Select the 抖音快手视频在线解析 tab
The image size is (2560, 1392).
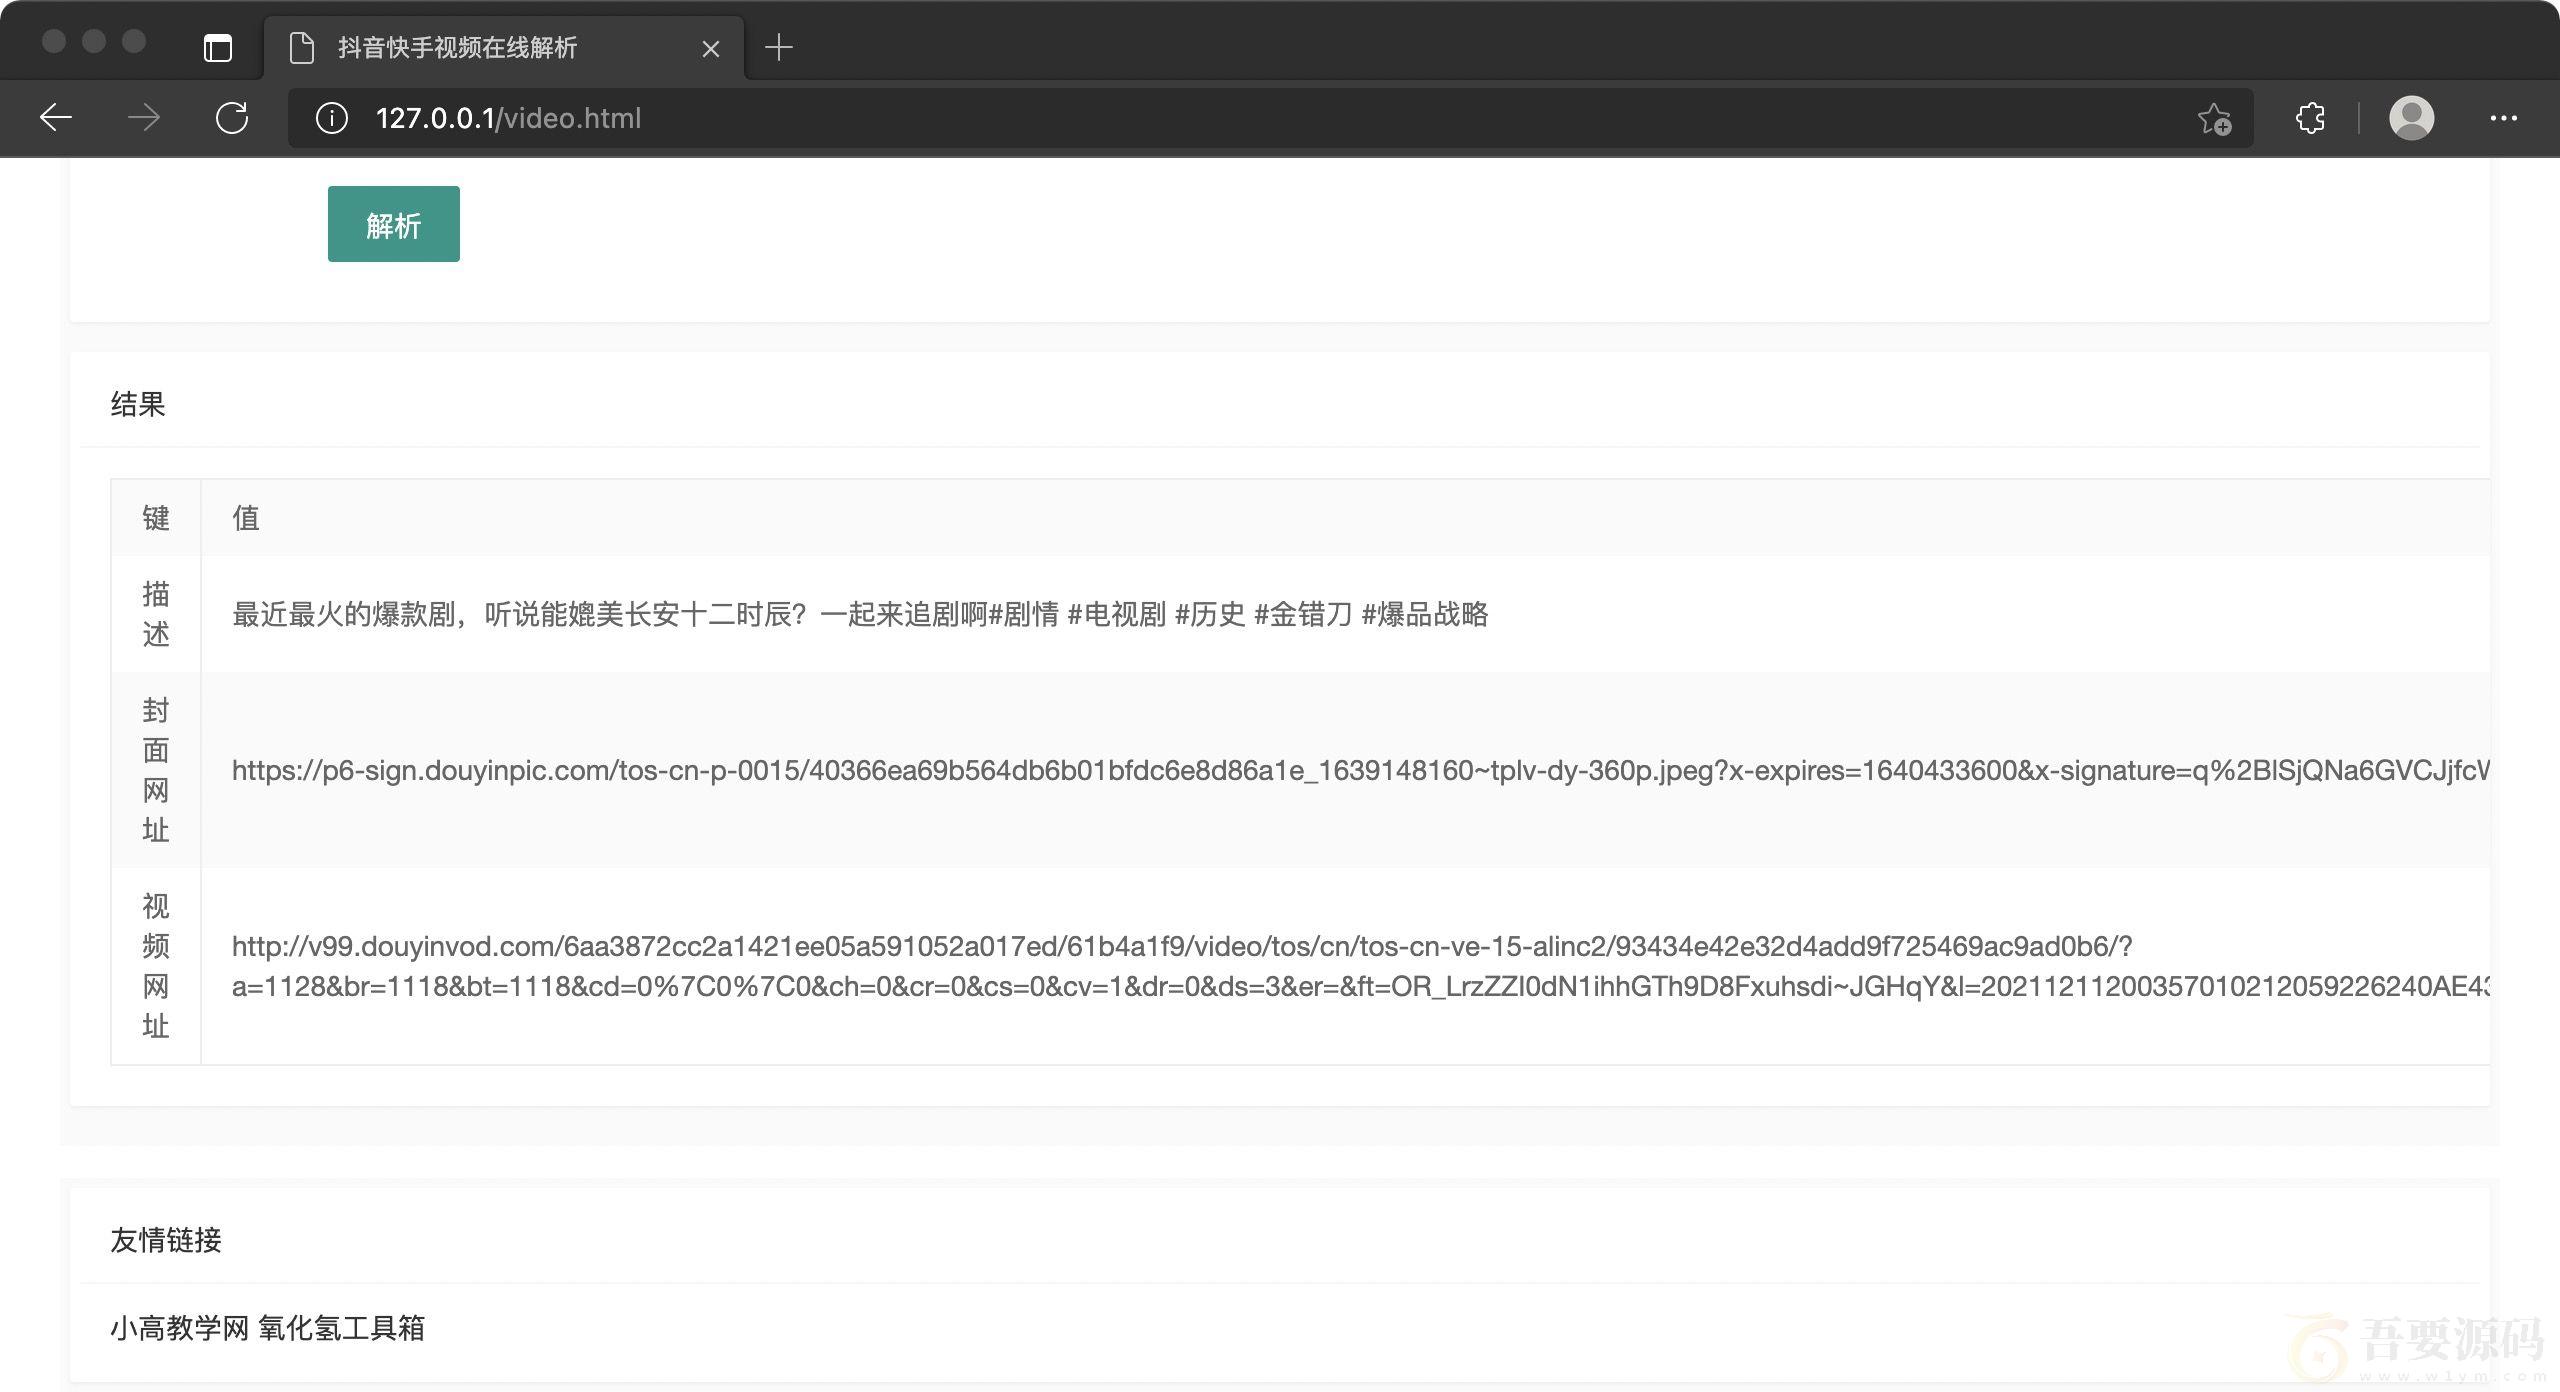click(x=504, y=47)
